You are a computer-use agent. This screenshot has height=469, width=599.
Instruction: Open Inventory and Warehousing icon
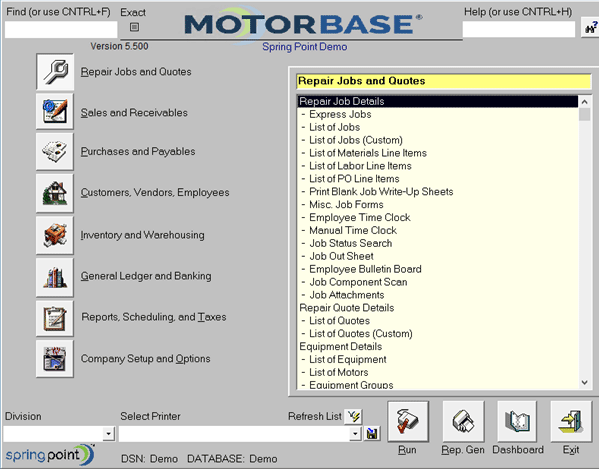coord(55,235)
